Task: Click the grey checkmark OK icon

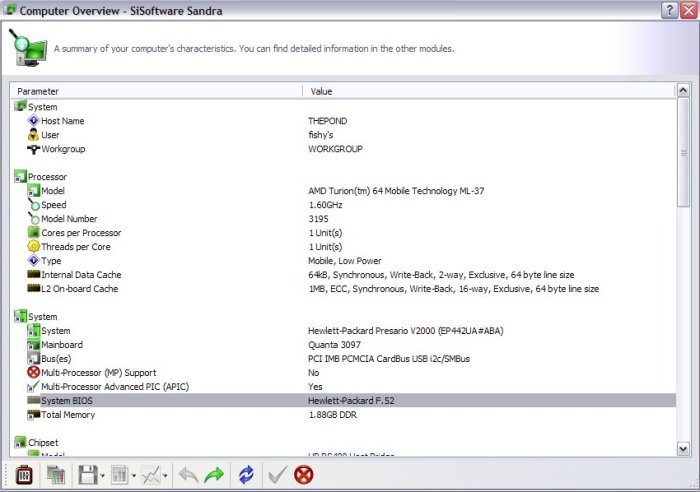Action: [277, 475]
